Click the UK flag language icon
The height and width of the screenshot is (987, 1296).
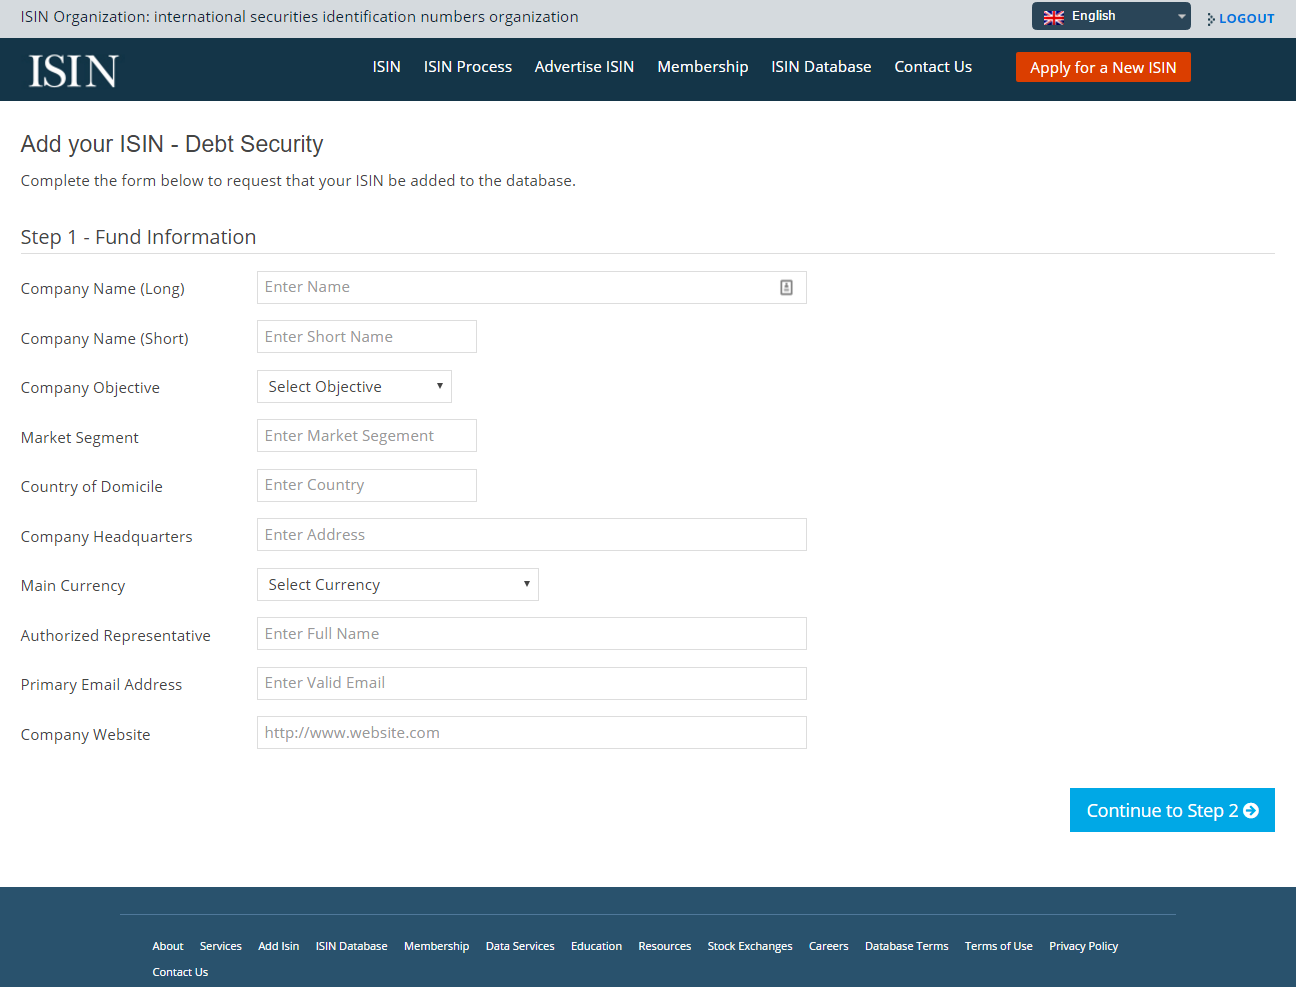(x=1053, y=17)
